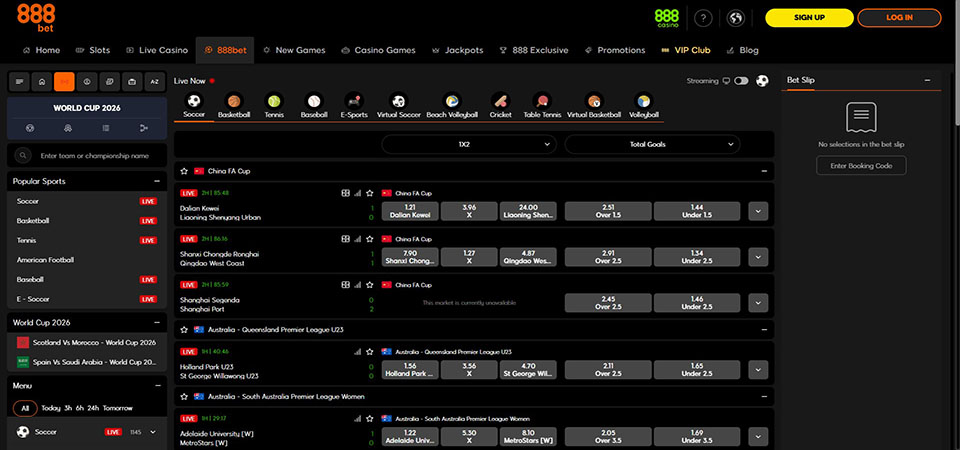960x450 pixels.
Task: Click the soccer ball icon beside Streaming toggle
Action: [762, 81]
